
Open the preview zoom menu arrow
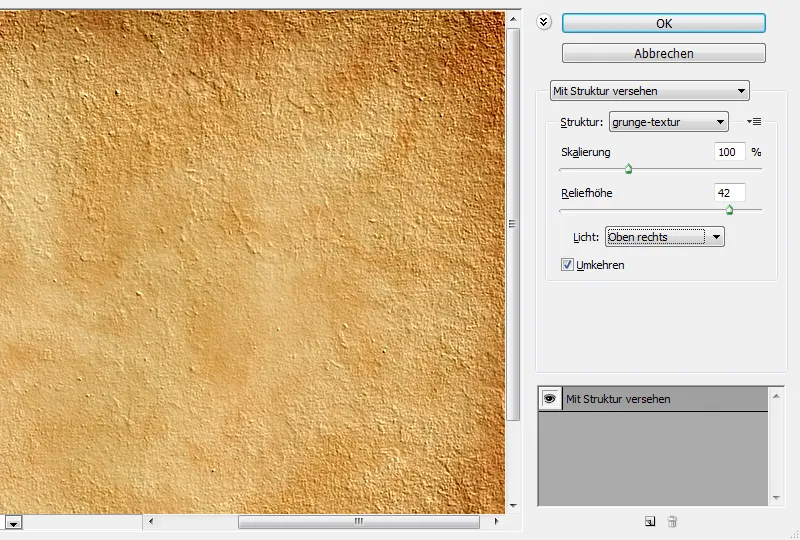(13, 523)
